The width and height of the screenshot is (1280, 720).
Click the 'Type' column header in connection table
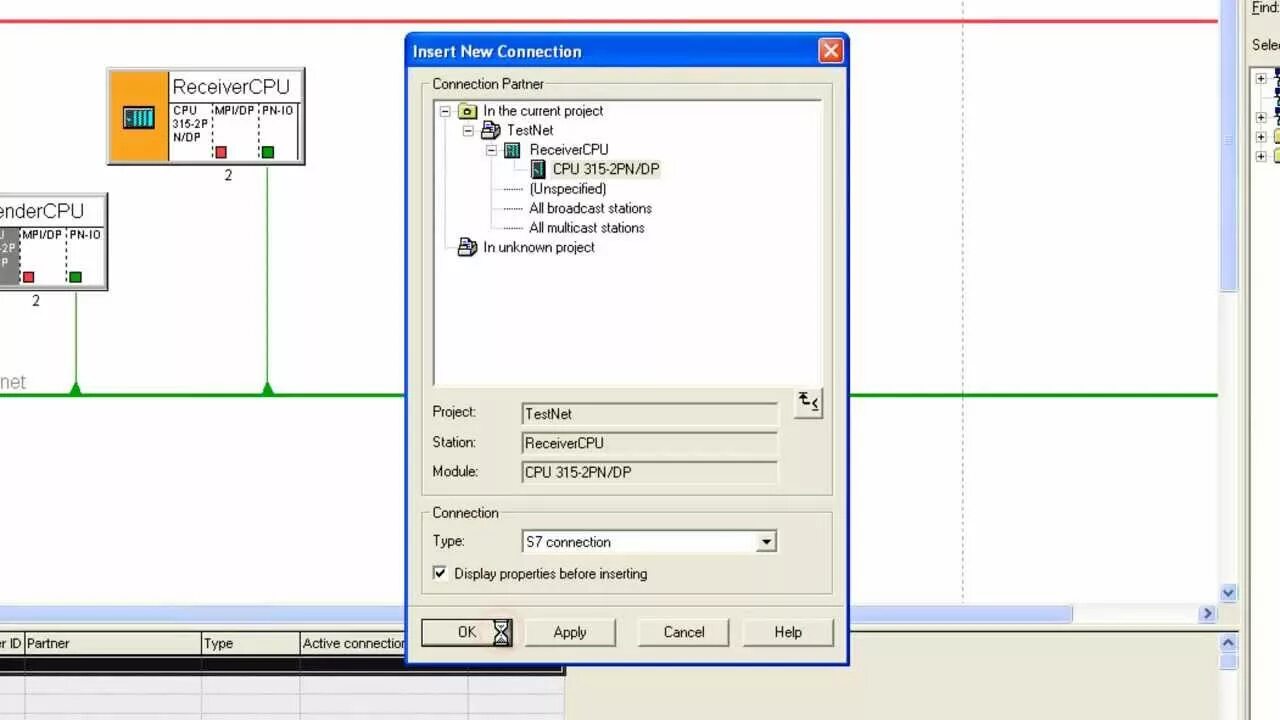tap(250, 643)
